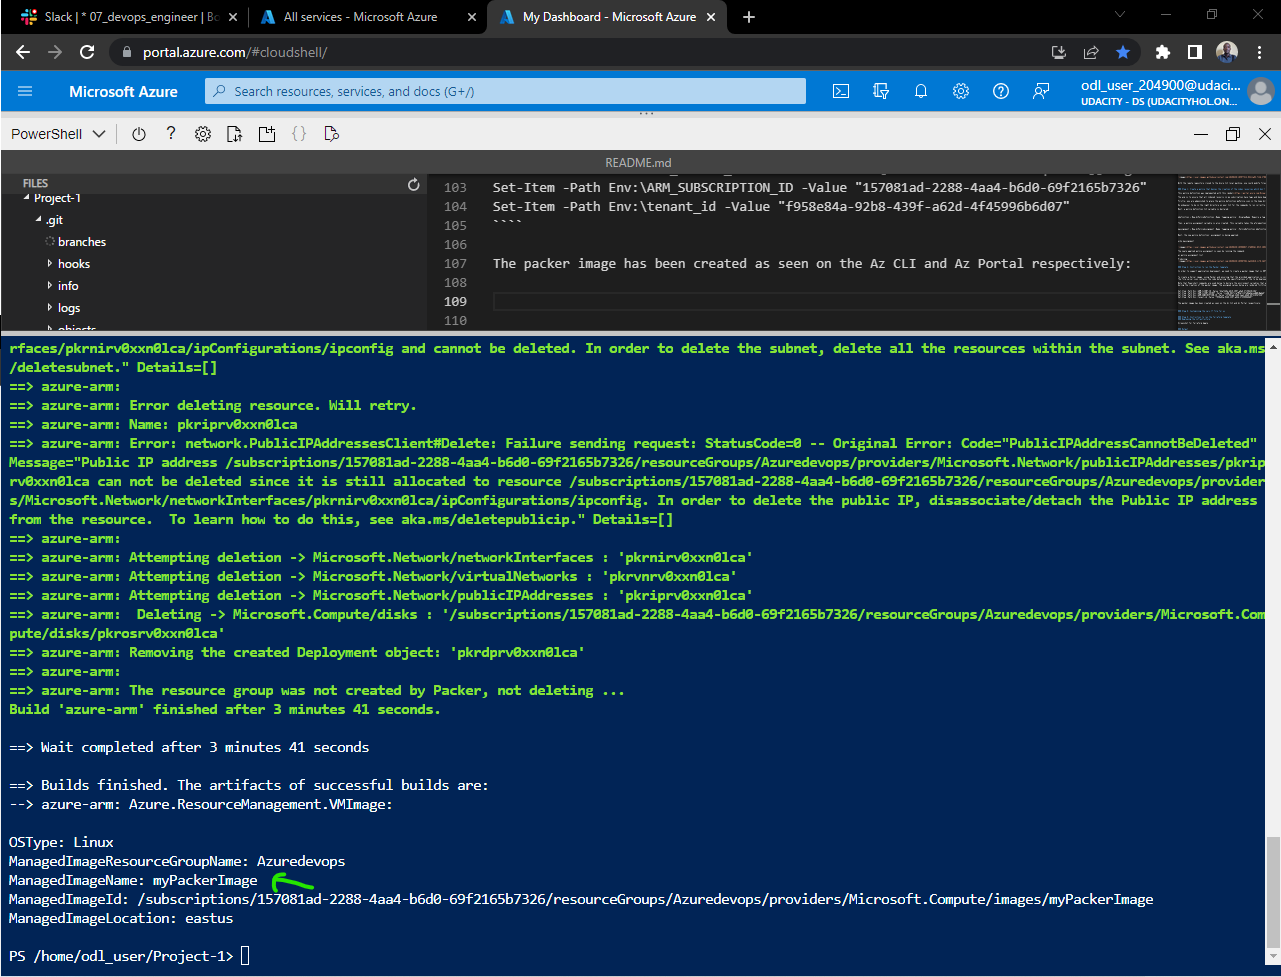The height and width of the screenshot is (977, 1281).
Task: Open the Cloud Shell settings gear
Action: (203, 133)
